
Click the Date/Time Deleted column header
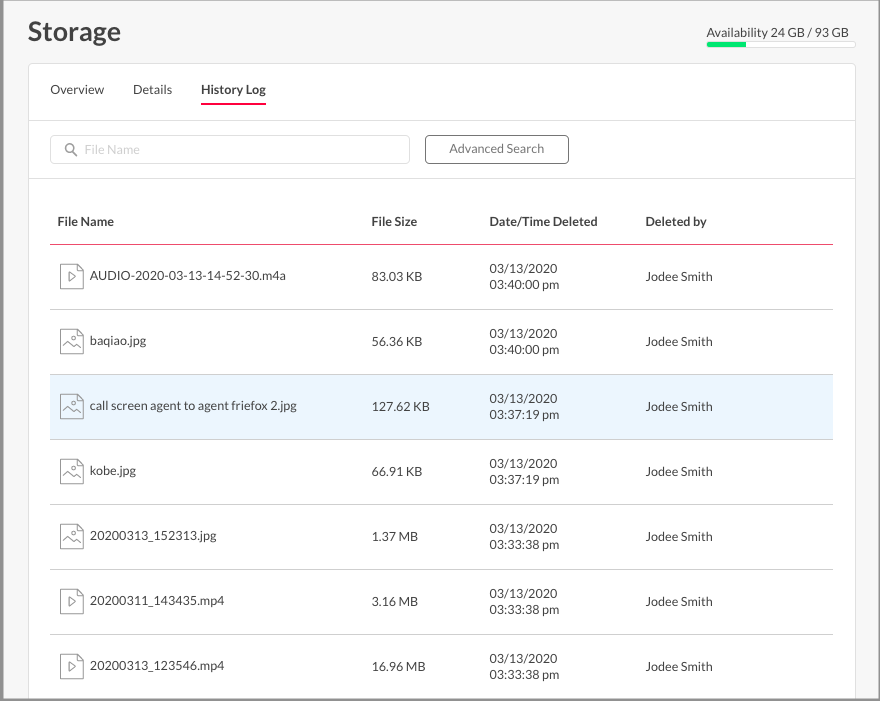pyautogui.click(x=543, y=222)
